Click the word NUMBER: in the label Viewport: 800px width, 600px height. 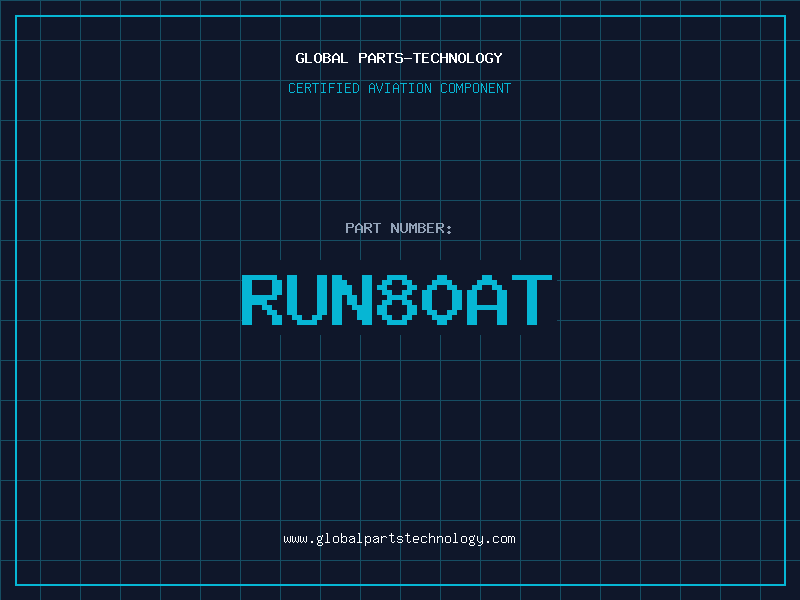click(x=422, y=228)
